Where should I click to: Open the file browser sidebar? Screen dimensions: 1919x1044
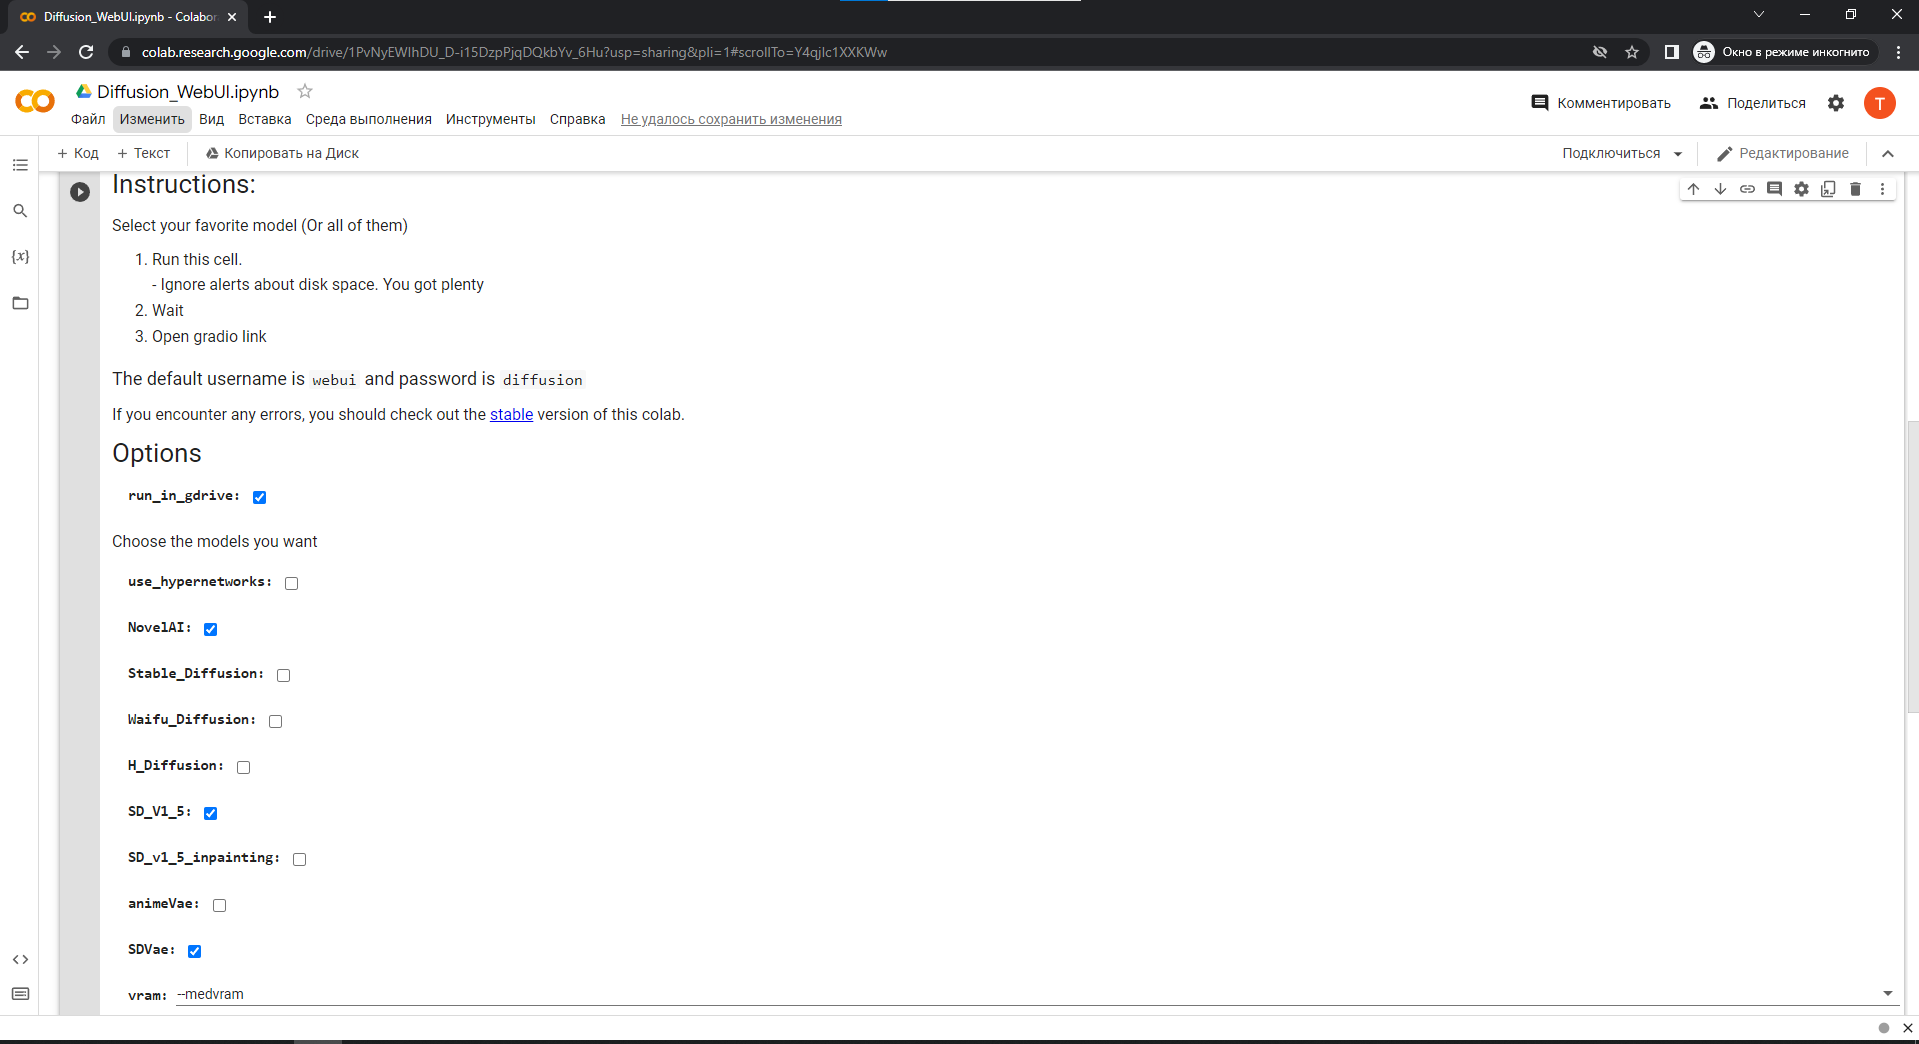click(x=20, y=302)
